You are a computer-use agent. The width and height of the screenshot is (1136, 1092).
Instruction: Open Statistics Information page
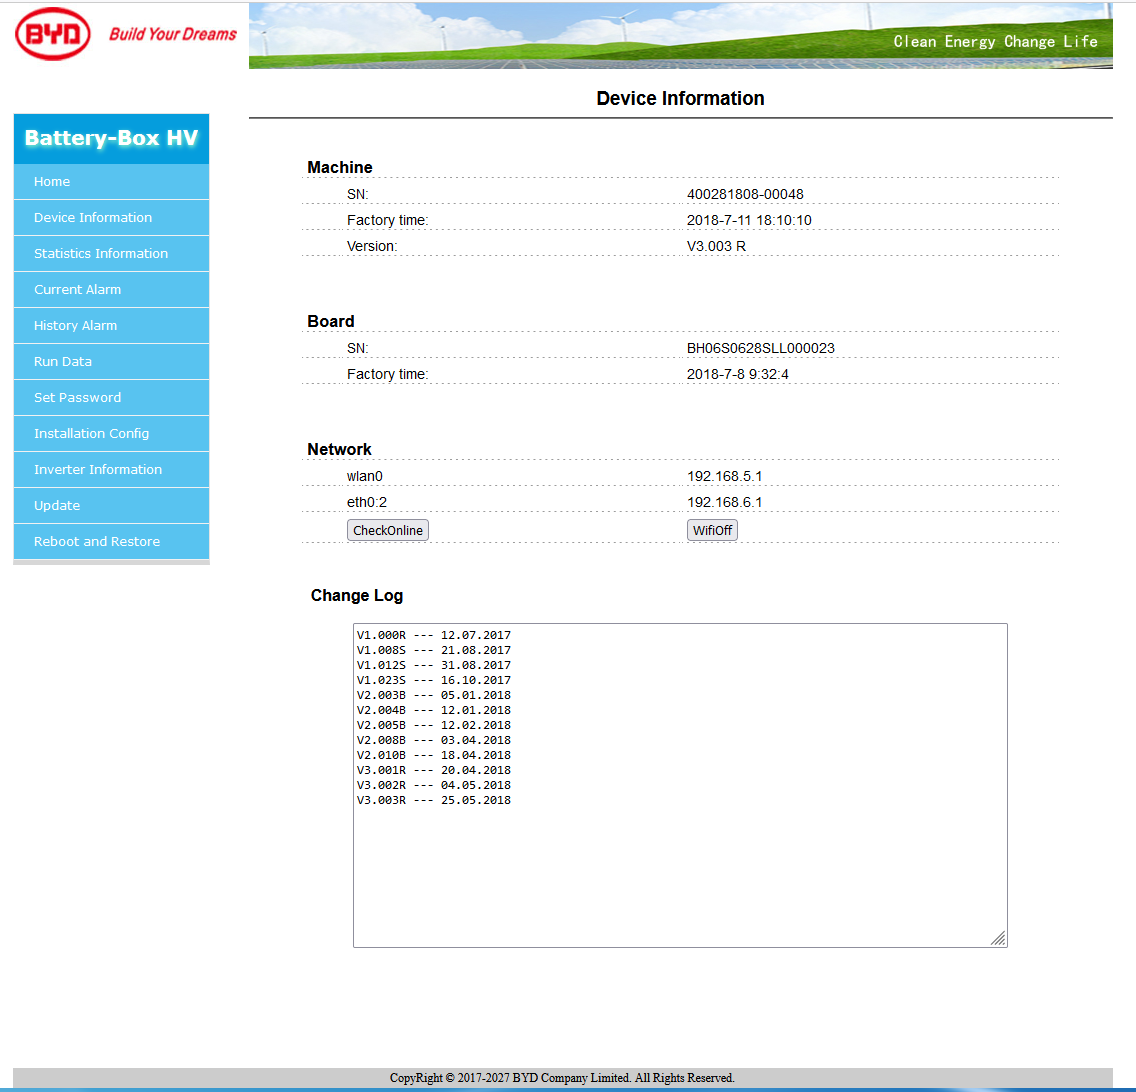pos(101,254)
